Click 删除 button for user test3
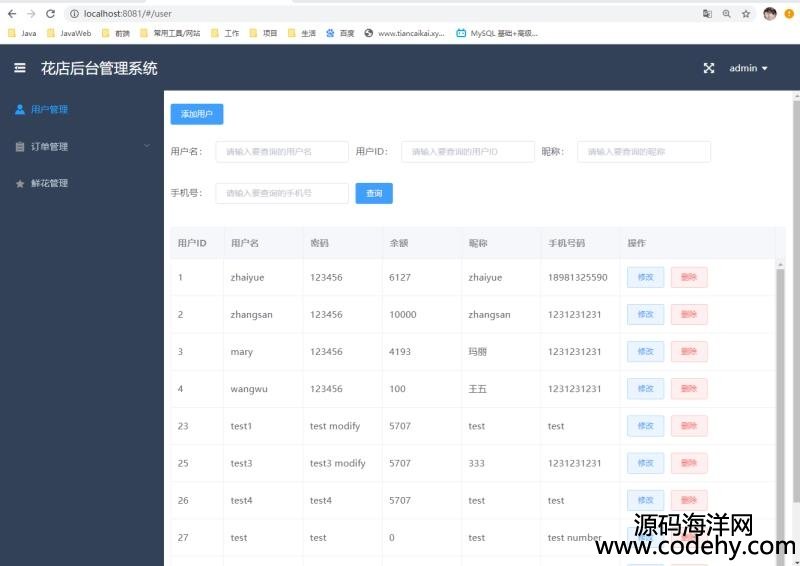The width and height of the screenshot is (800, 566). coord(689,463)
